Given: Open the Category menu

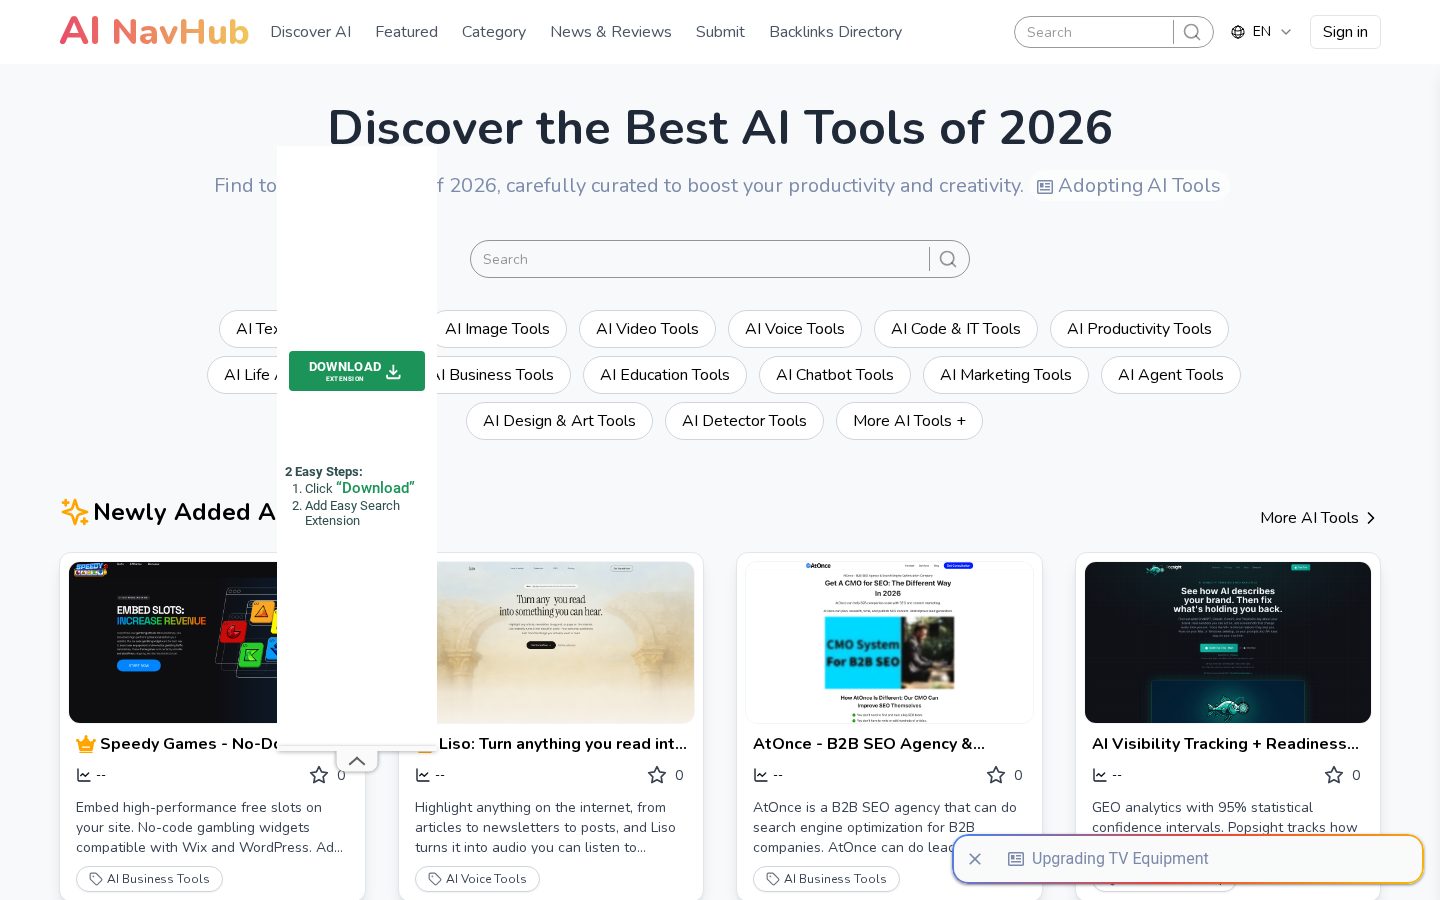Looking at the screenshot, I should pos(494,32).
